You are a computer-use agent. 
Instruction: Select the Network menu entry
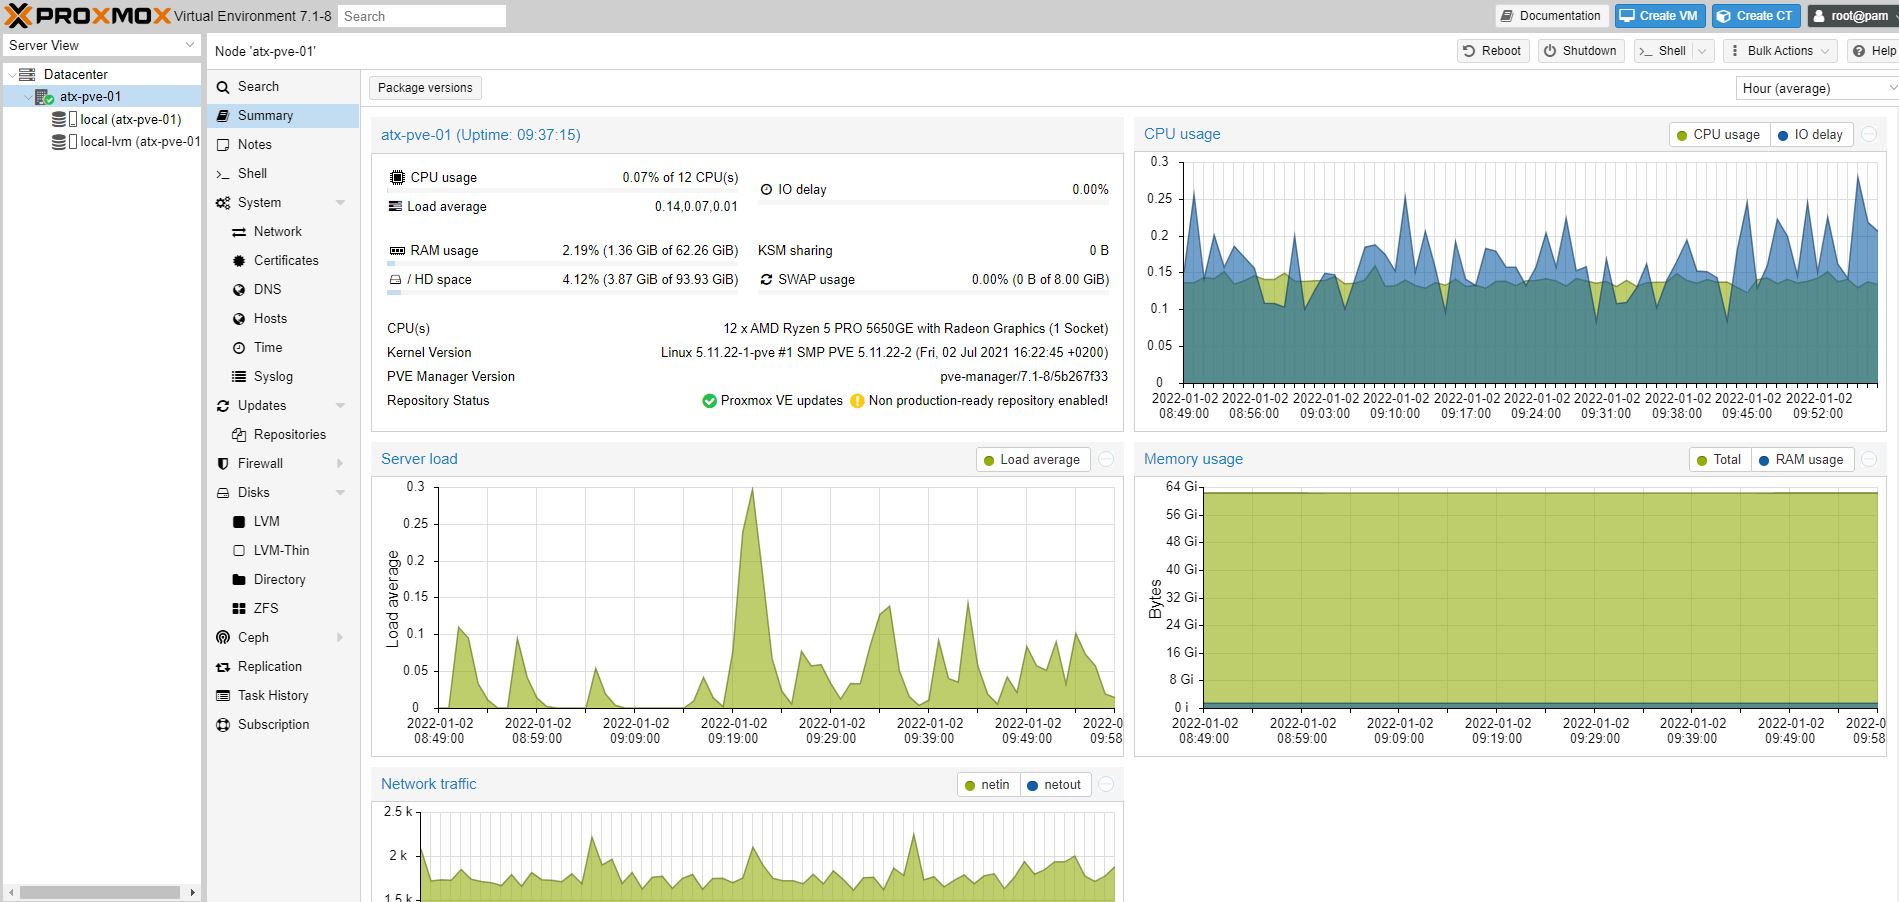277,231
